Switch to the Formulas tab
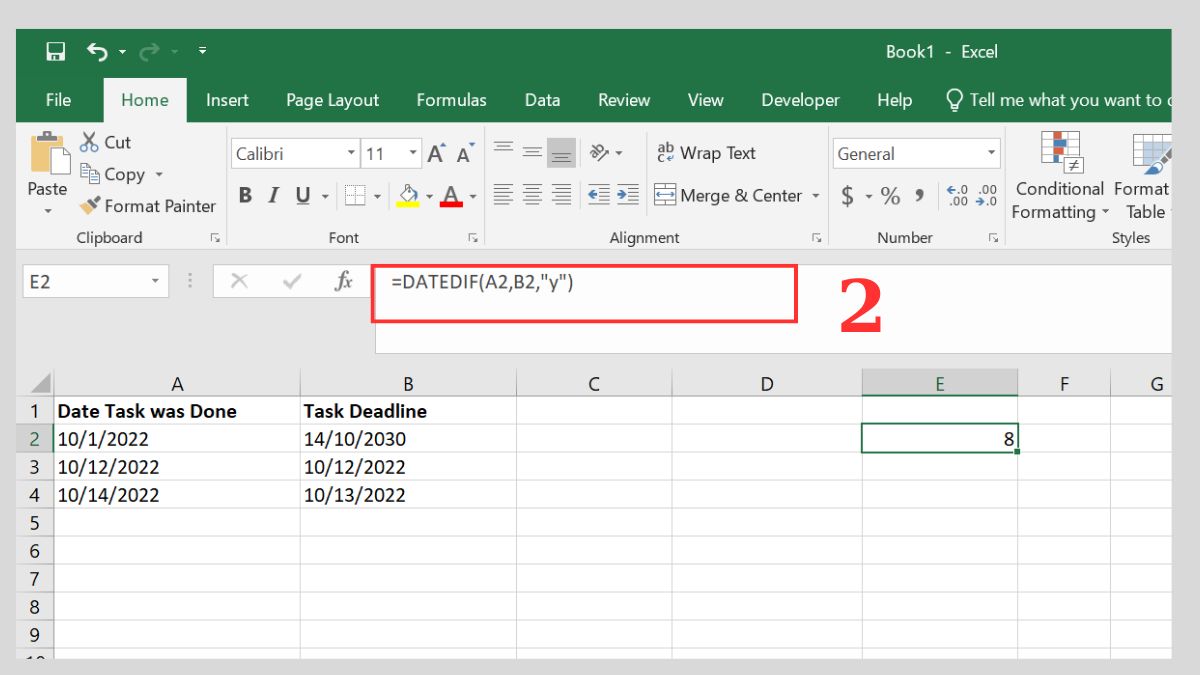 coord(451,100)
